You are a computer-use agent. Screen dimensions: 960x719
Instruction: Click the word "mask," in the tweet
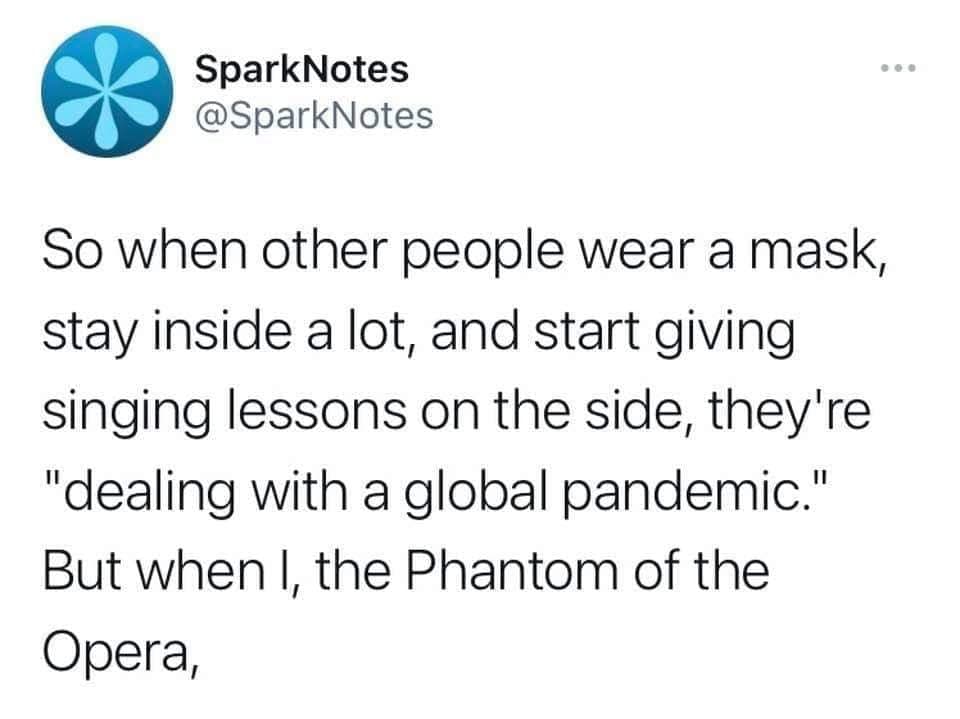coord(819,252)
